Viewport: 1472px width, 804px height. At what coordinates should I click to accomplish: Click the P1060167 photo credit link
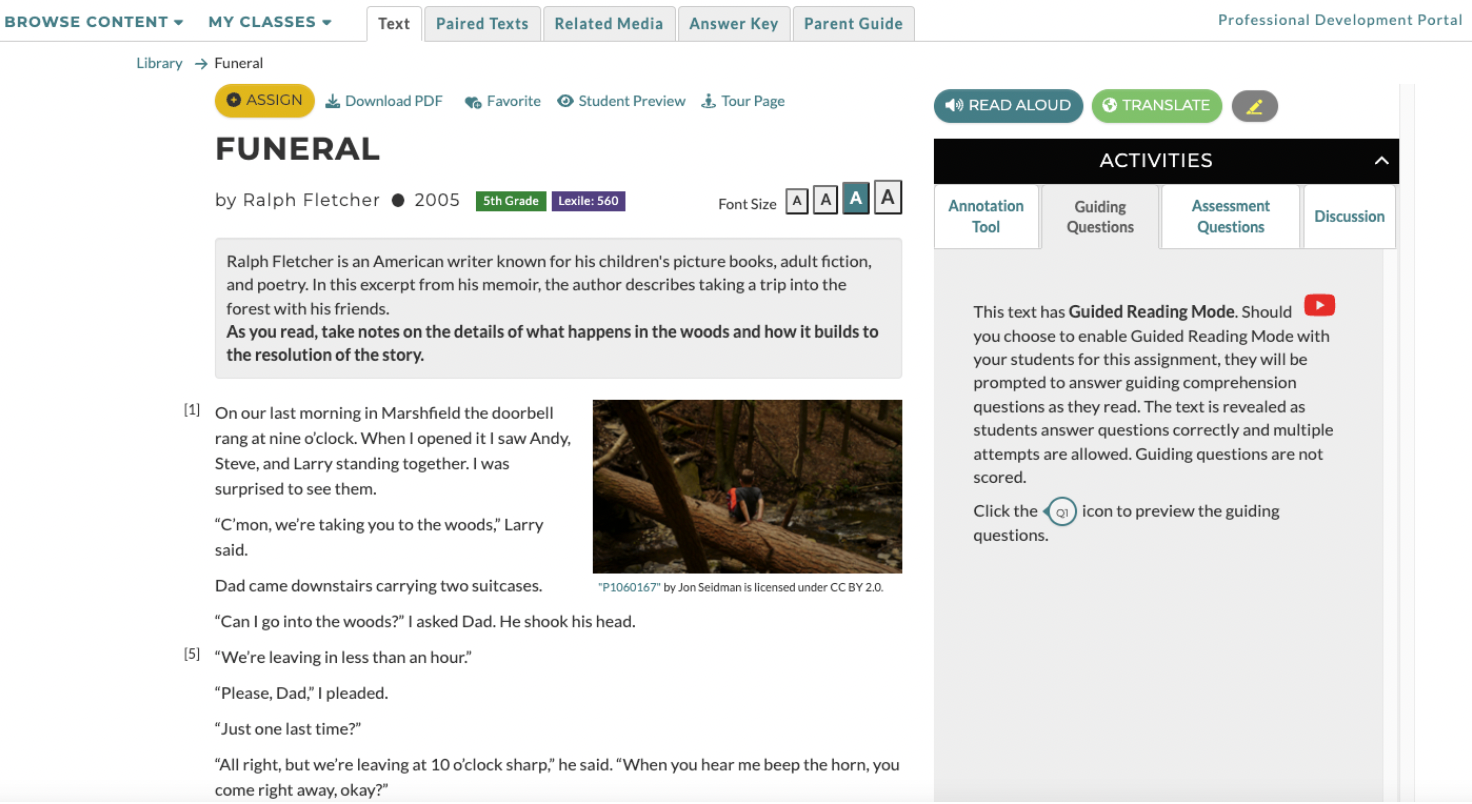(x=629, y=587)
